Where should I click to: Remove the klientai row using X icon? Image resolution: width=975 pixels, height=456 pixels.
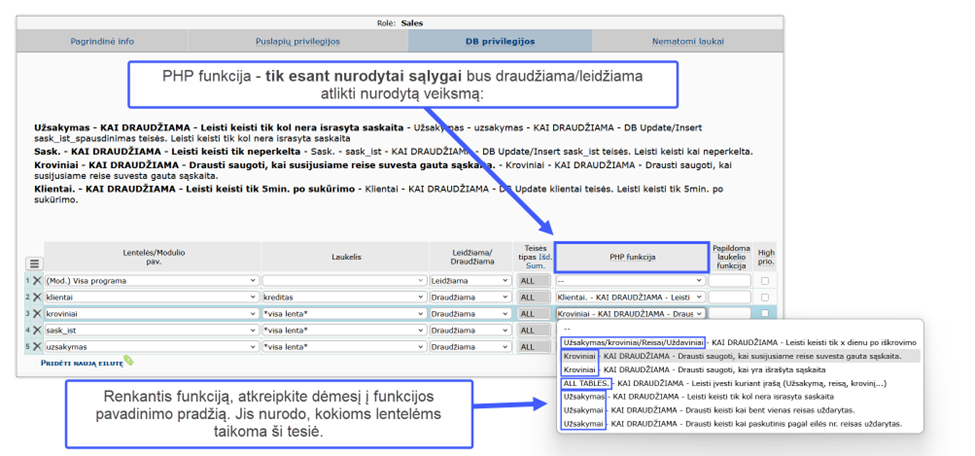tap(37, 297)
